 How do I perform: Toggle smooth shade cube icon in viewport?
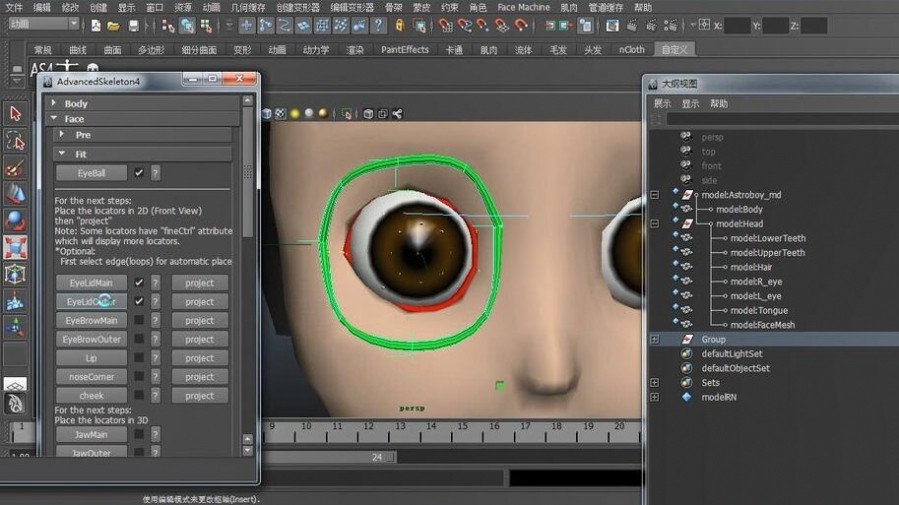267,113
